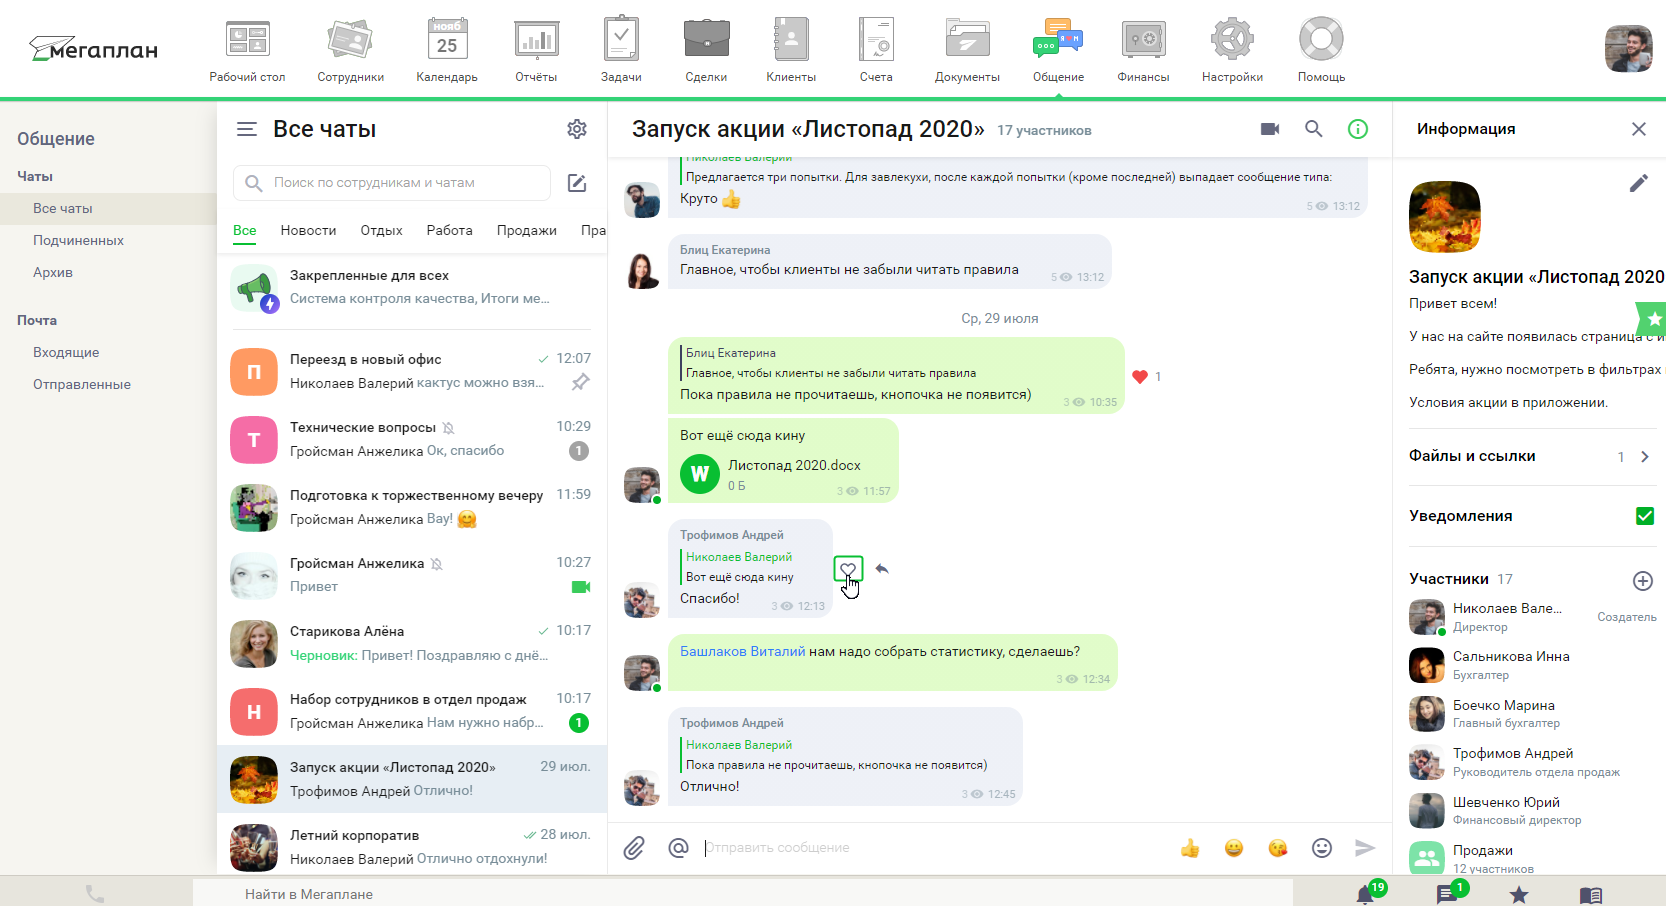The height and width of the screenshot is (906, 1666).
Task: Toggle Уведомления checkbox
Action: (x=1645, y=516)
